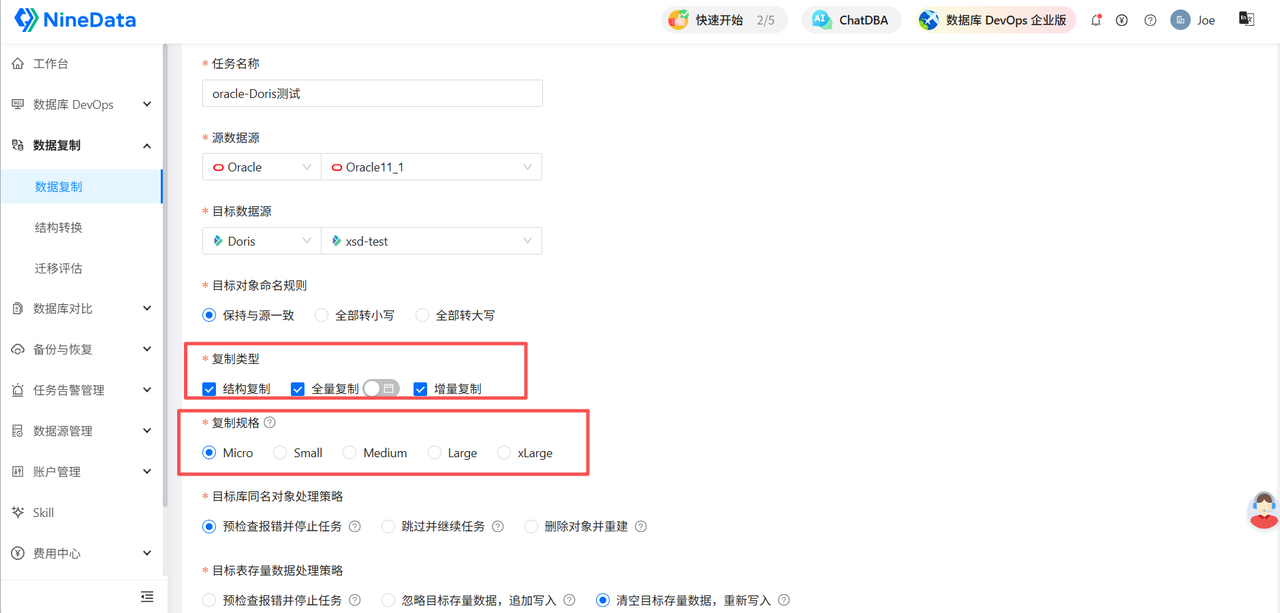Image resolution: width=1280 pixels, height=613 pixels.
Task: Open the Doris target type dropdown
Action: pyautogui.click(x=262, y=241)
